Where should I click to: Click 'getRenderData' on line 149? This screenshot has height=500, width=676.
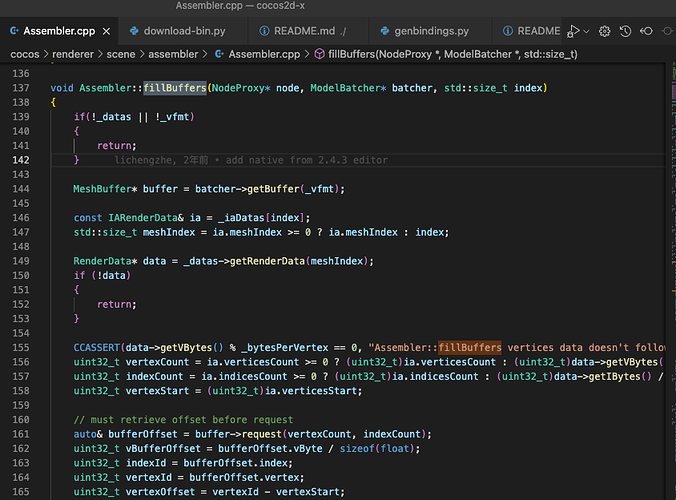click(267, 261)
